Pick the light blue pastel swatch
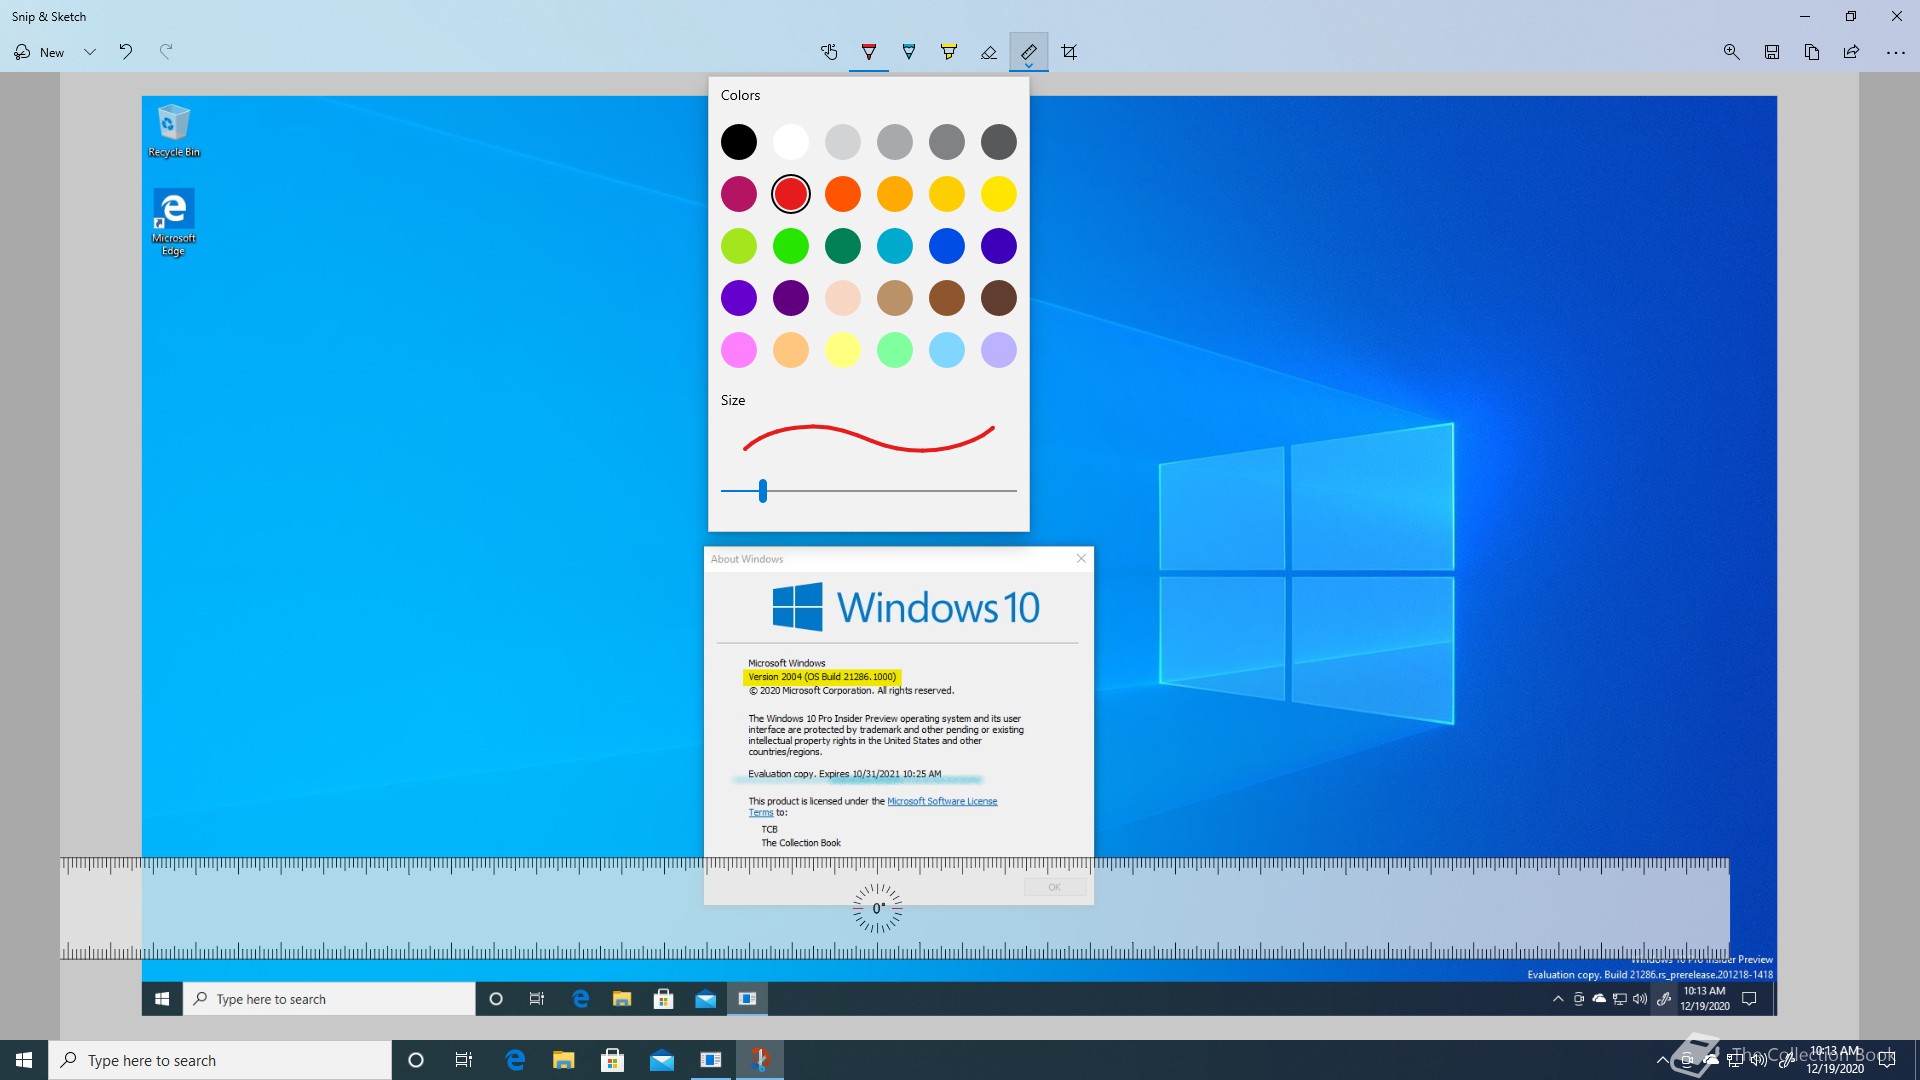Image resolution: width=1920 pixels, height=1080 pixels. tap(947, 350)
